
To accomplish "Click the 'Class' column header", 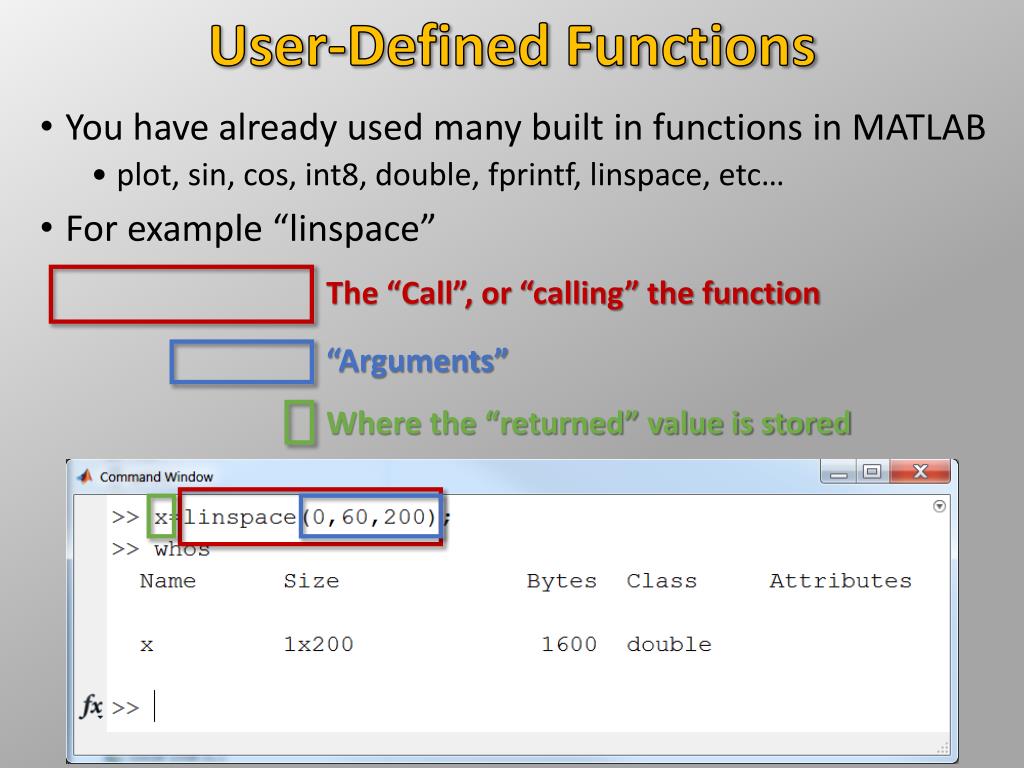I will click(x=662, y=581).
